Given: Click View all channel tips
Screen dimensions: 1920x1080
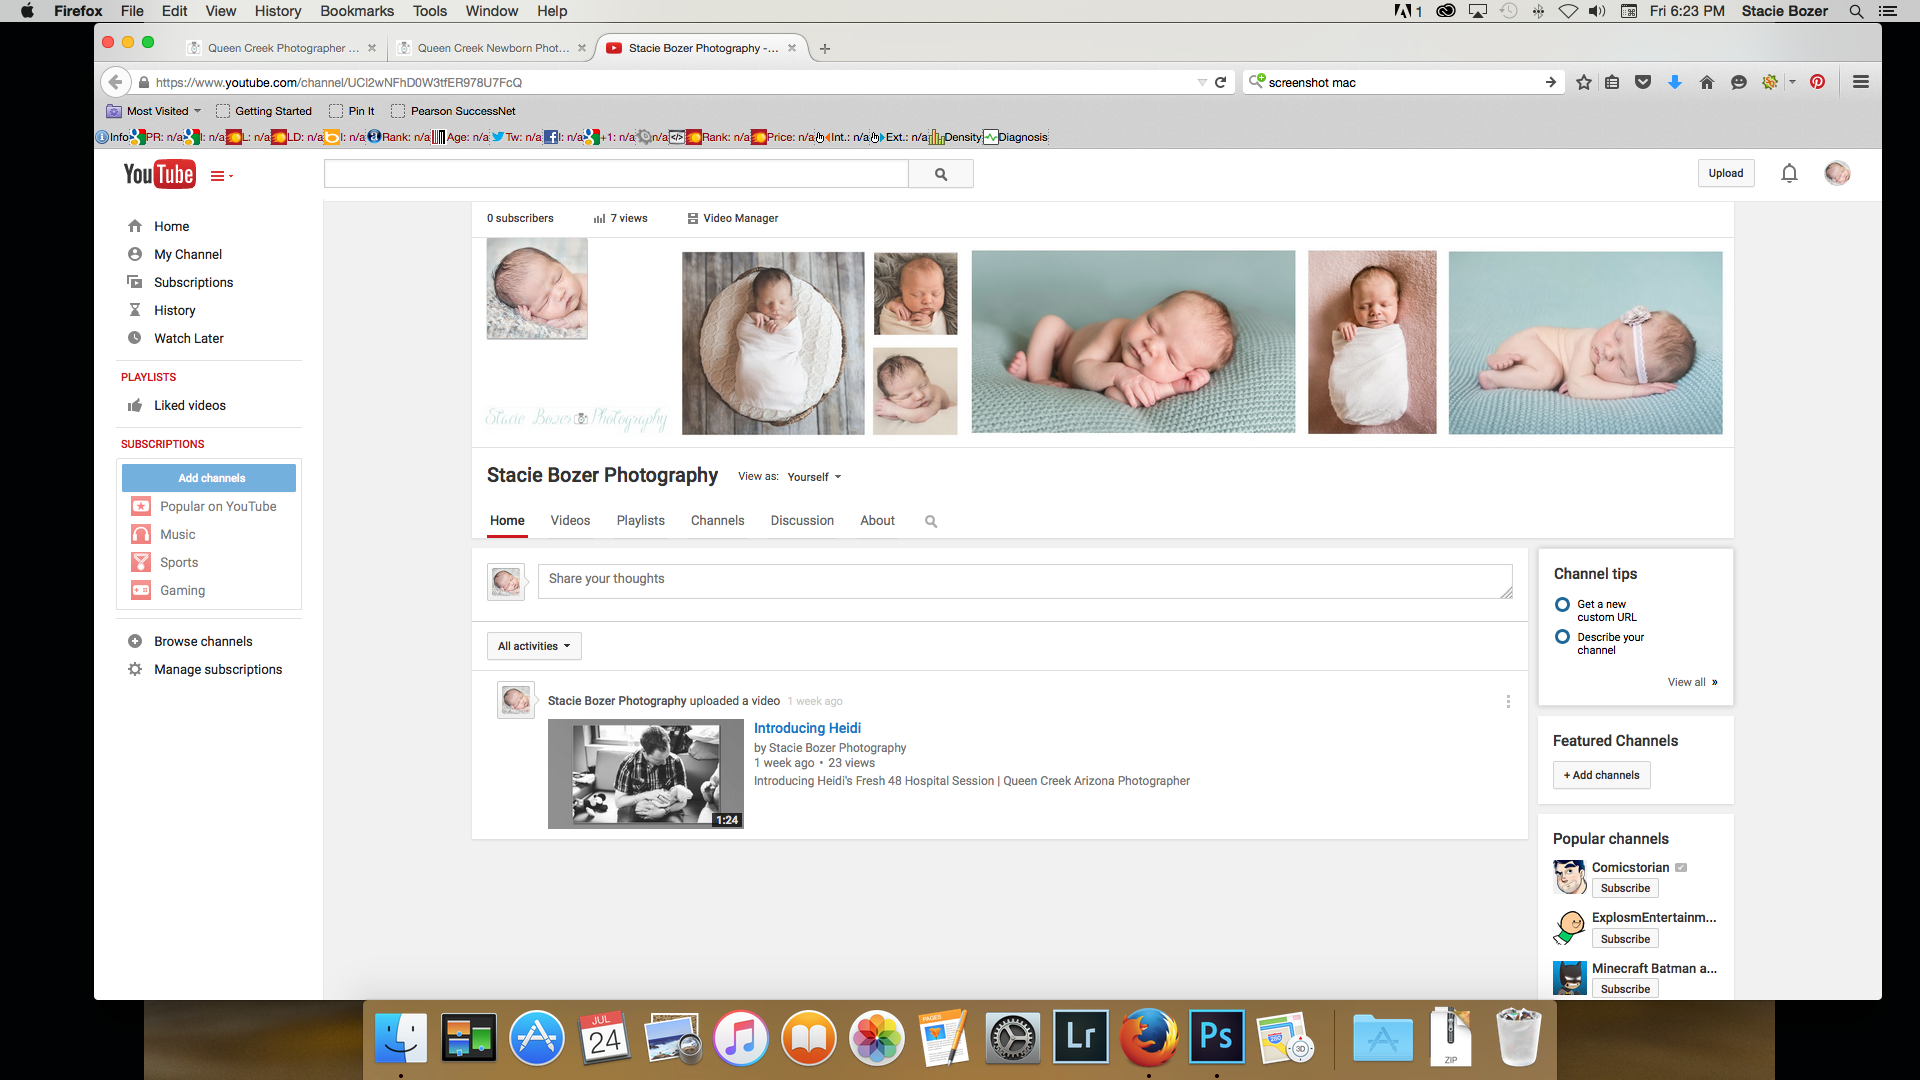Looking at the screenshot, I should click(1692, 682).
